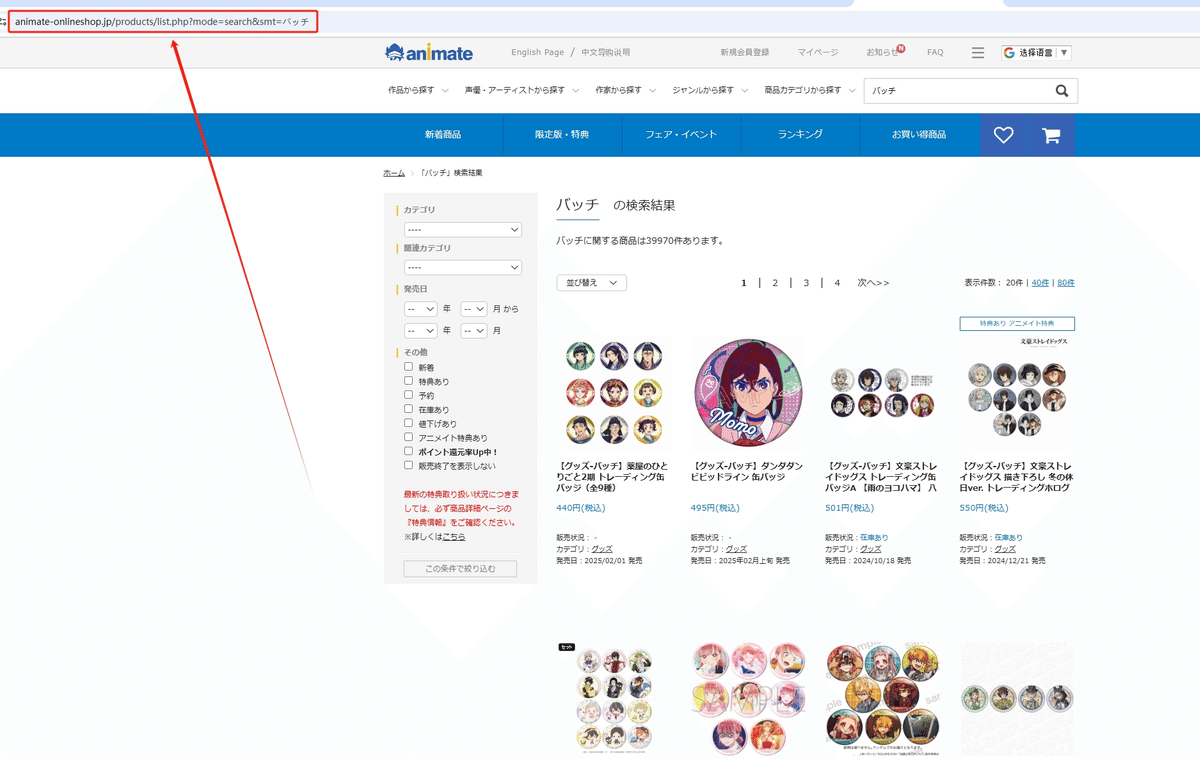Screen dimensions: 1200x759
Task: Open the ランキング tab
Action: coord(800,135)
